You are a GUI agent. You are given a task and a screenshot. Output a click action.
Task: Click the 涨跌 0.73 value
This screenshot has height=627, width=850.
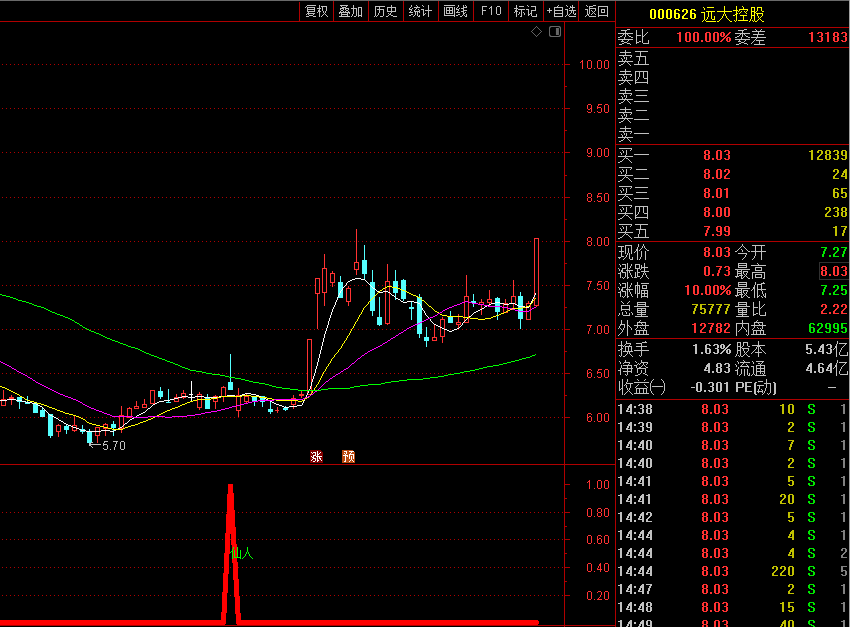tap(717, 272)
